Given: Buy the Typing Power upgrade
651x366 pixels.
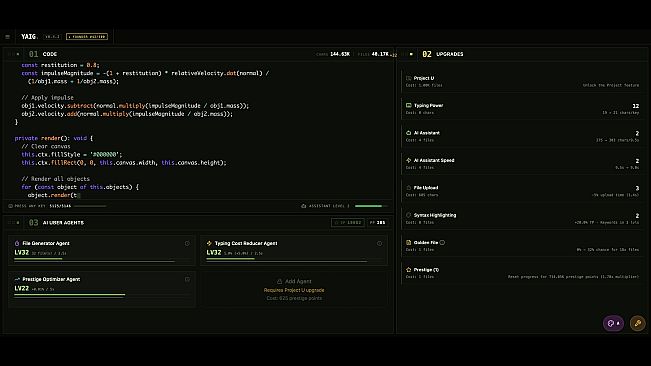Looking at the screenshot, I should pos(522,109).
